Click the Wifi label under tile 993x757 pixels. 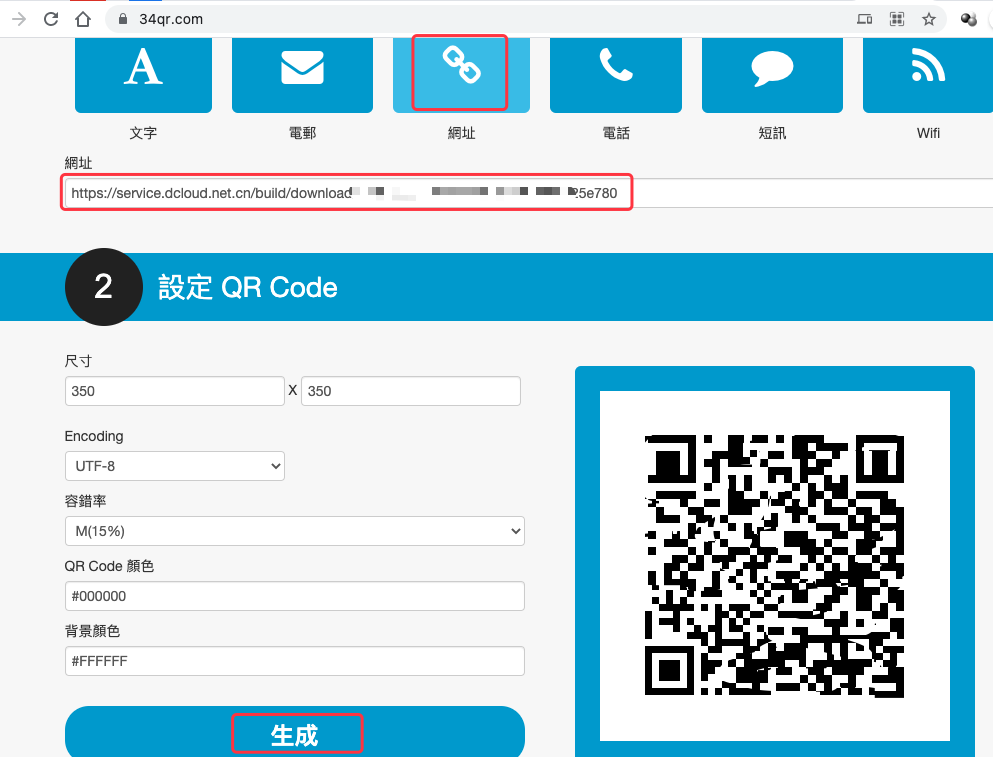(x=928, y=133)
